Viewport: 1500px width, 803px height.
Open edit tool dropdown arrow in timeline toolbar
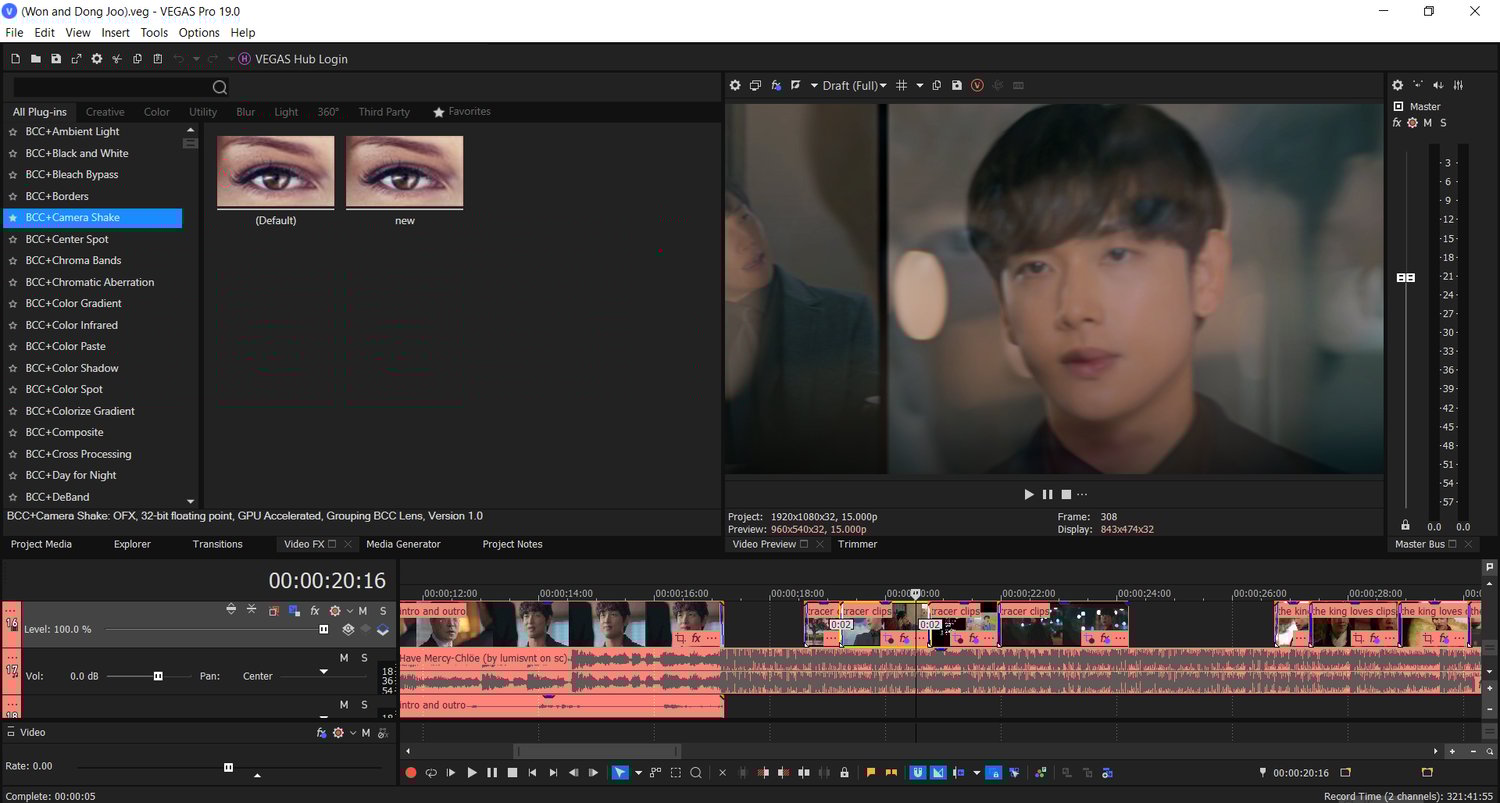(637, 773)
